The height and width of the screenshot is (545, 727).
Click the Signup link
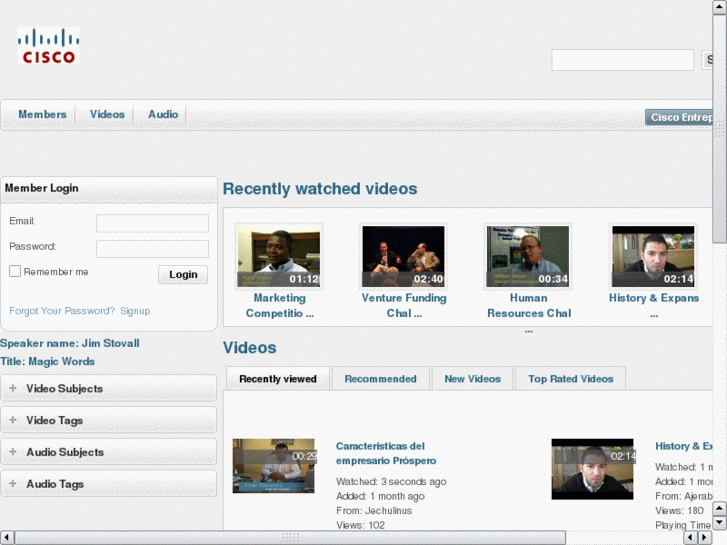pos(135,311)
